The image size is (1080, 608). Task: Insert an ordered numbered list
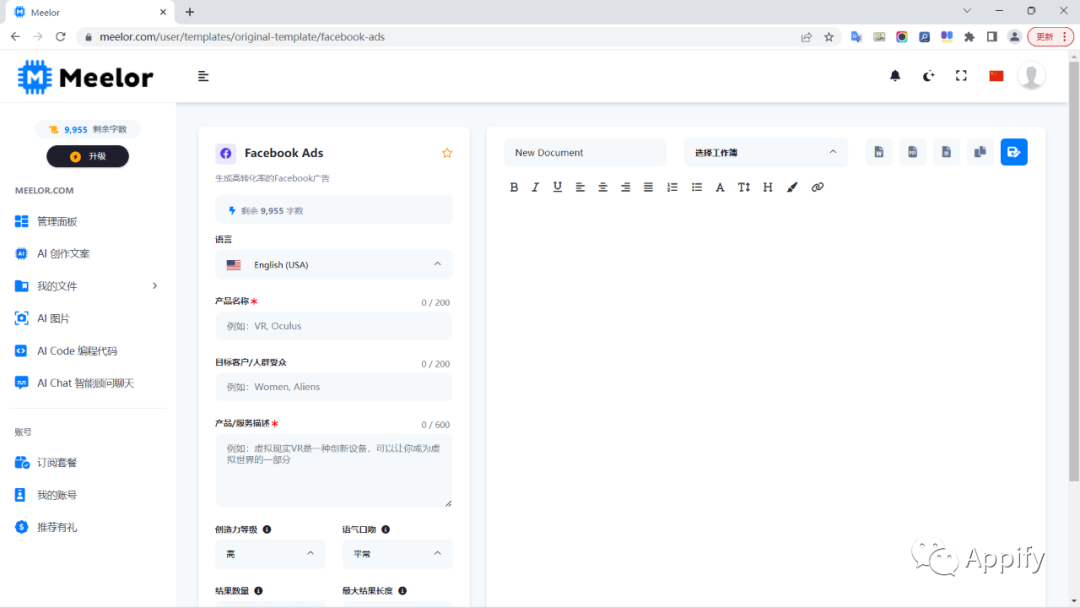[x=672, y=187]
